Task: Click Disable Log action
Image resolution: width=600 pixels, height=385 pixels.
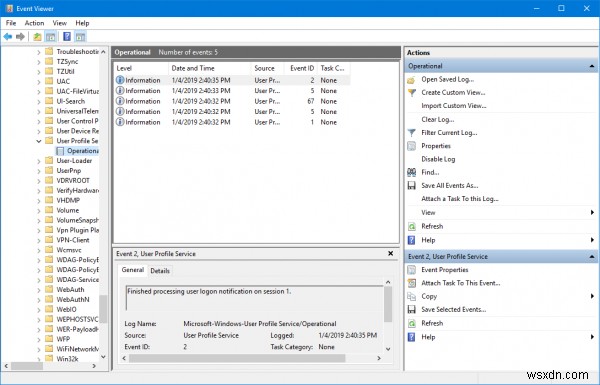Action: pyautogui.click(x=438, y=159)
